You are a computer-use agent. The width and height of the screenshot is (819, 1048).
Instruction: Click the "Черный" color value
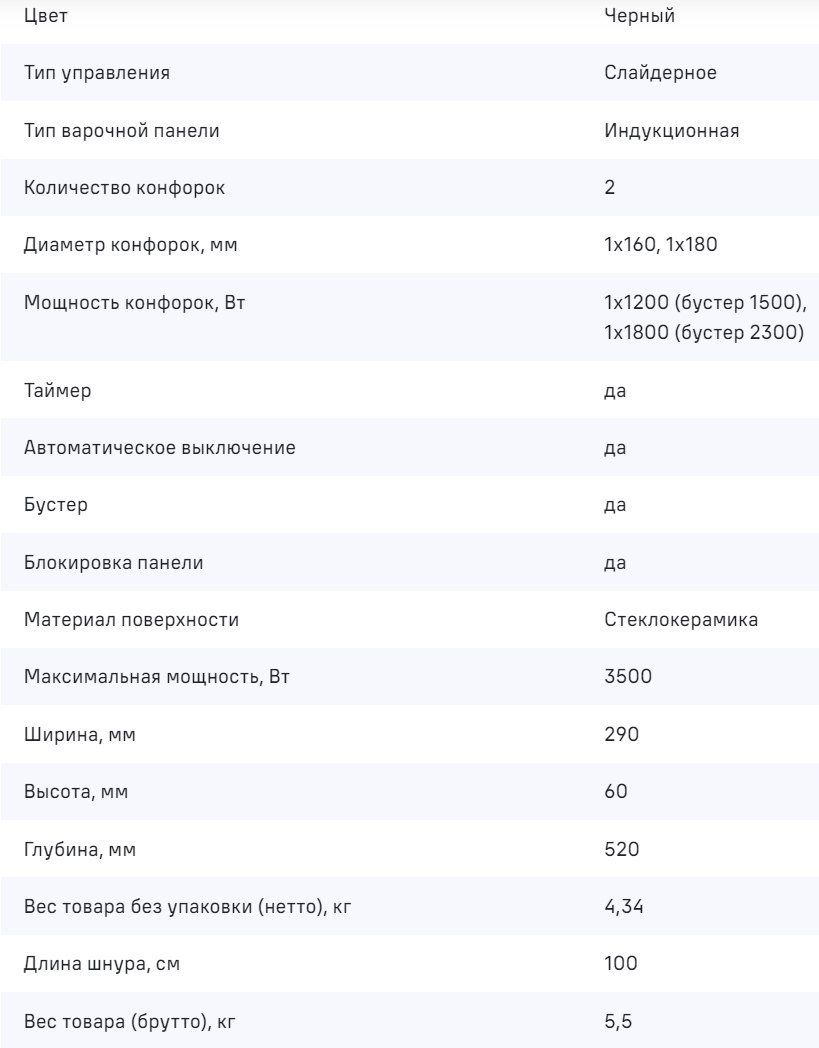(x=632, y=17)
